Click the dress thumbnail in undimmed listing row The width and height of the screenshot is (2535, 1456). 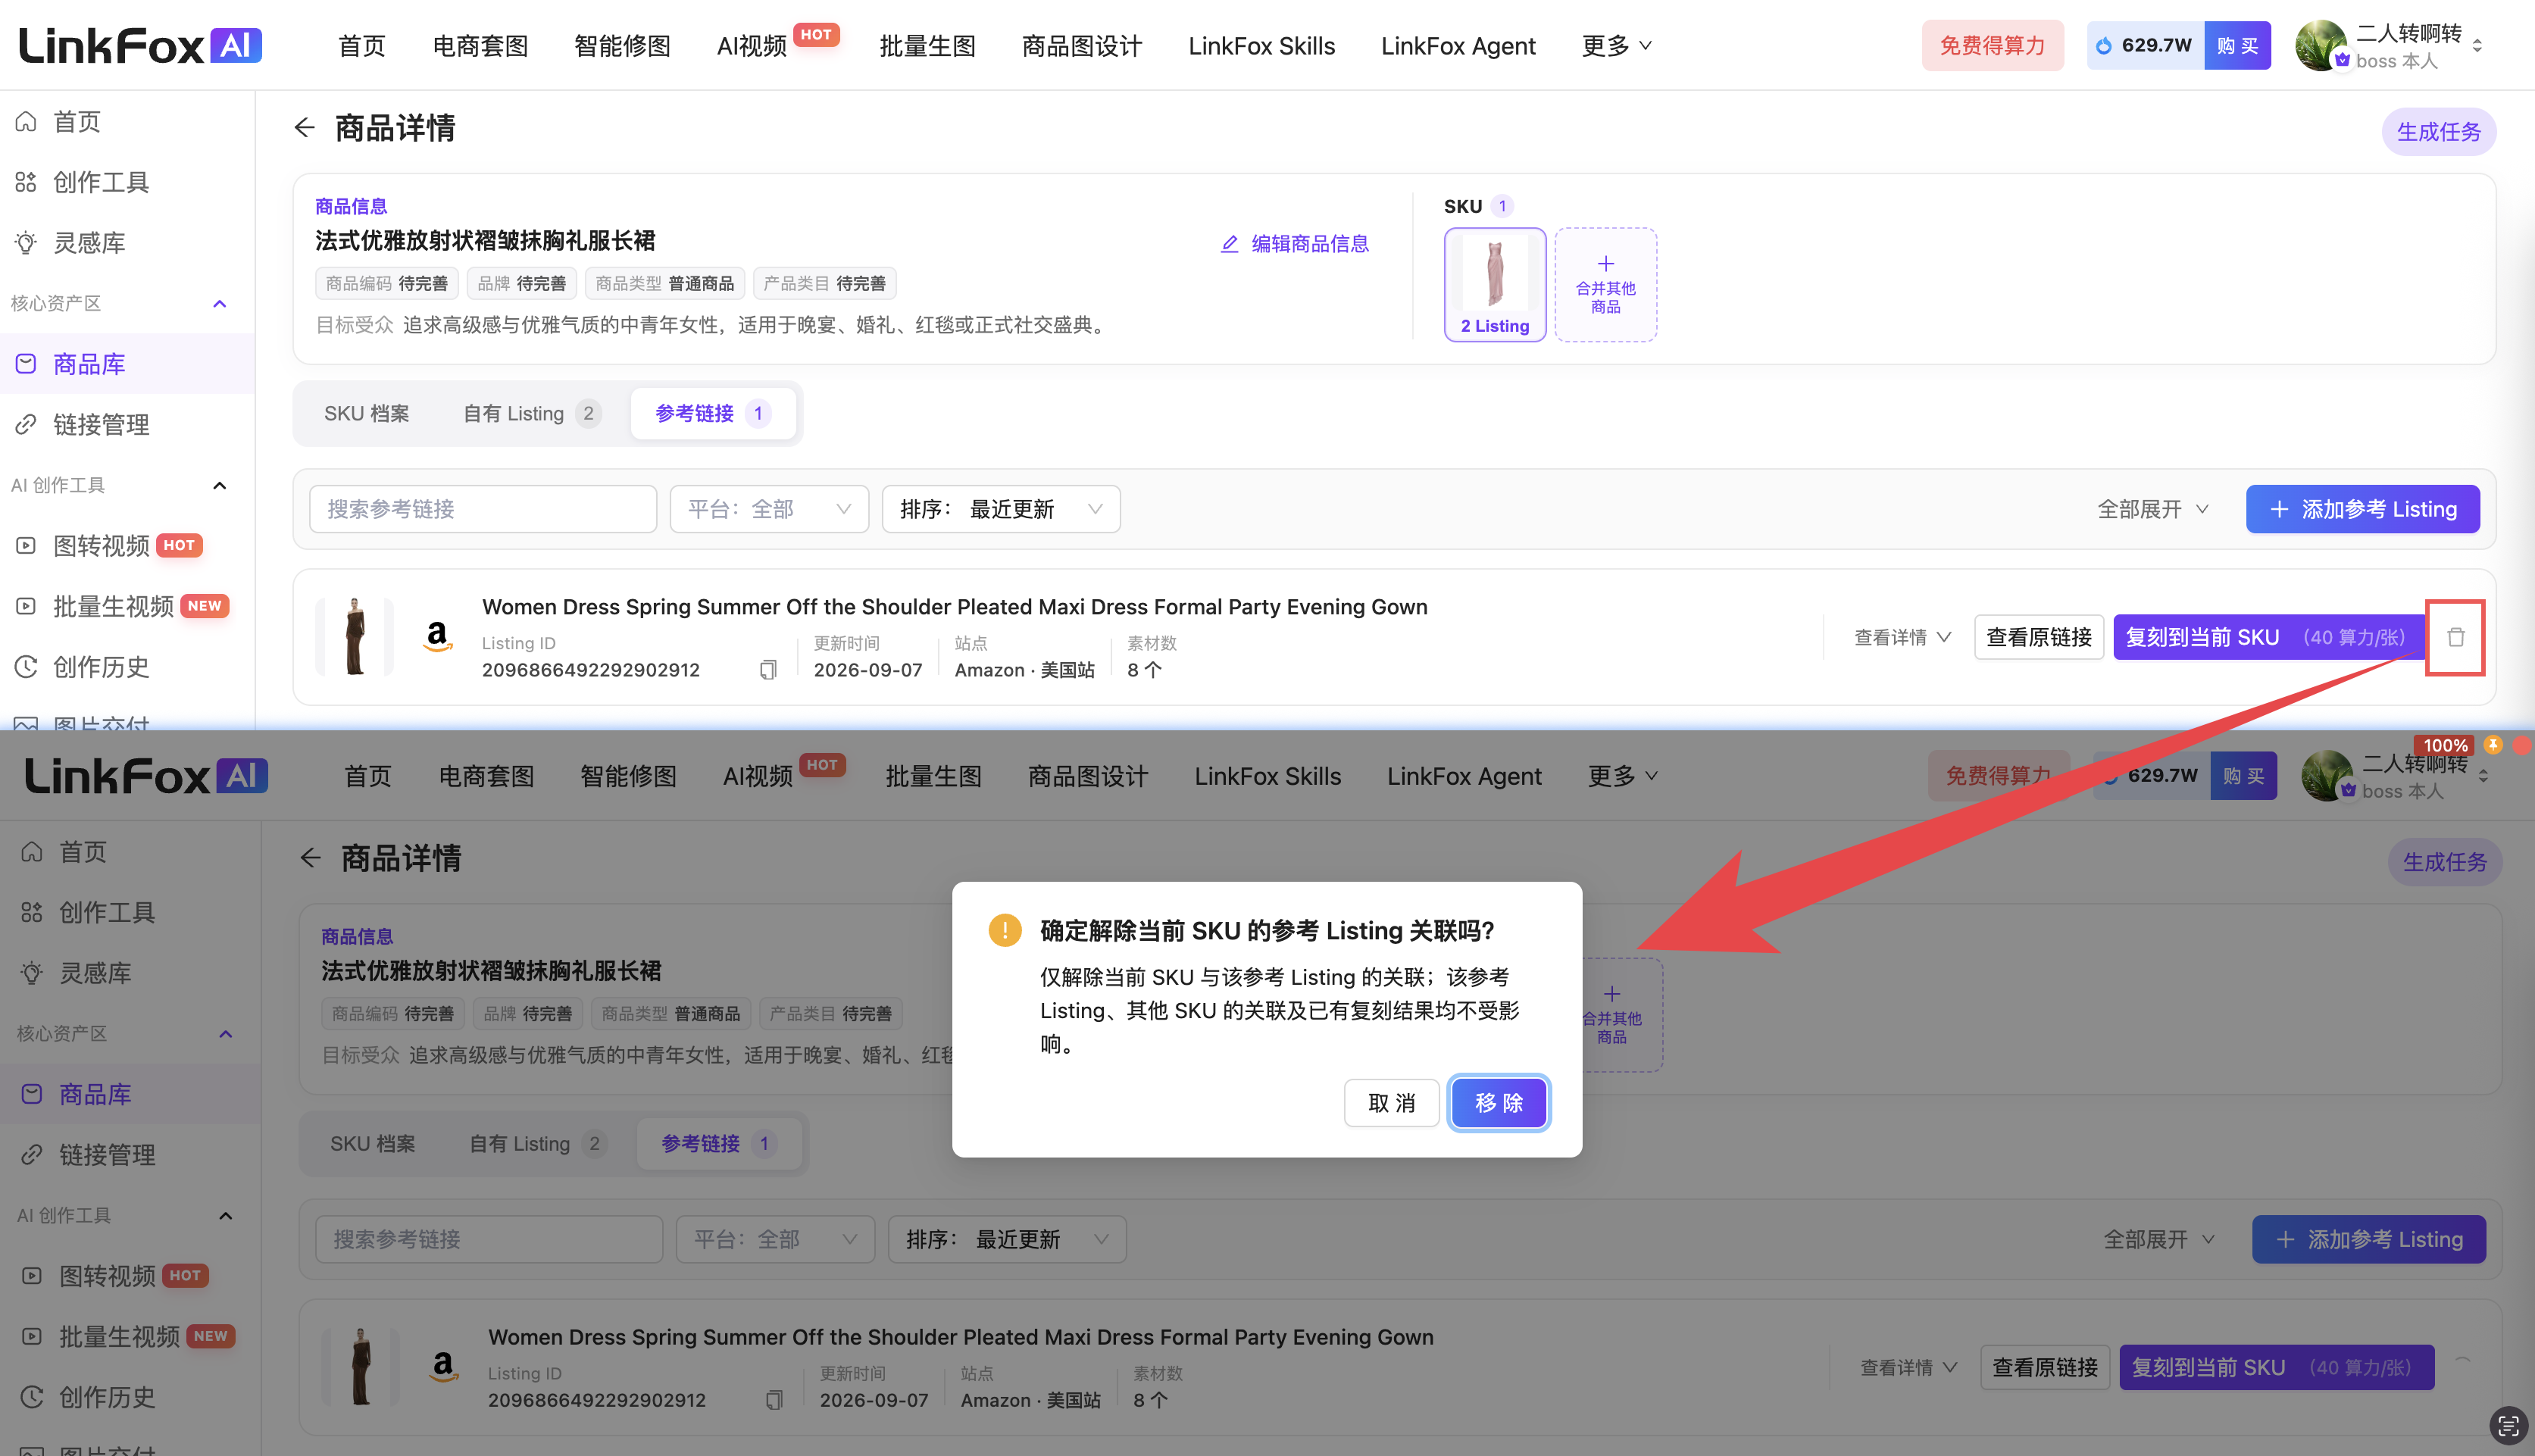(x=355, y=637)
